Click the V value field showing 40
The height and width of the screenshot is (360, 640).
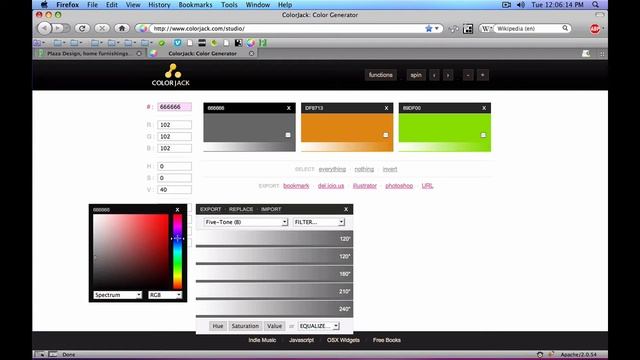(174, 190)
